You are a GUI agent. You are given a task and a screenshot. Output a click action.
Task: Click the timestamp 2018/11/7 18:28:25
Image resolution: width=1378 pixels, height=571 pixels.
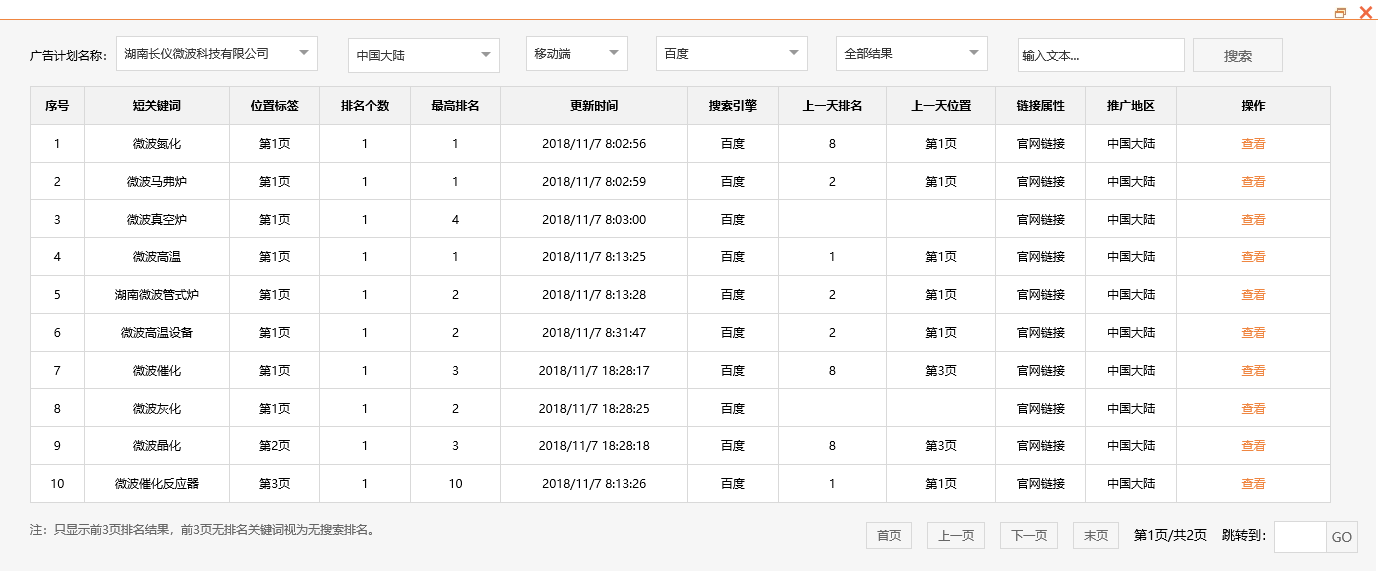pyautogui.click(x=594, y=409)
